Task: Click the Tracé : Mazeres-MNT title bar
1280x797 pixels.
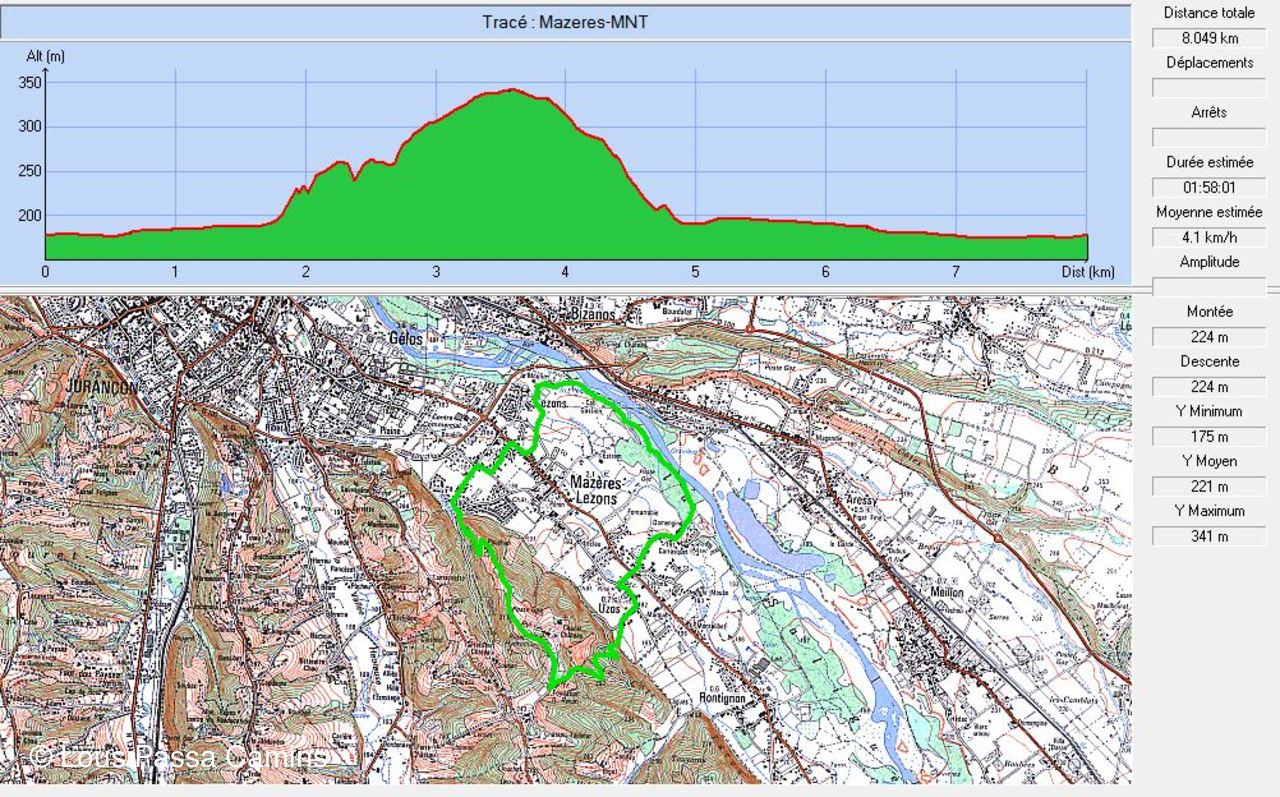Action: pos(565,22)
